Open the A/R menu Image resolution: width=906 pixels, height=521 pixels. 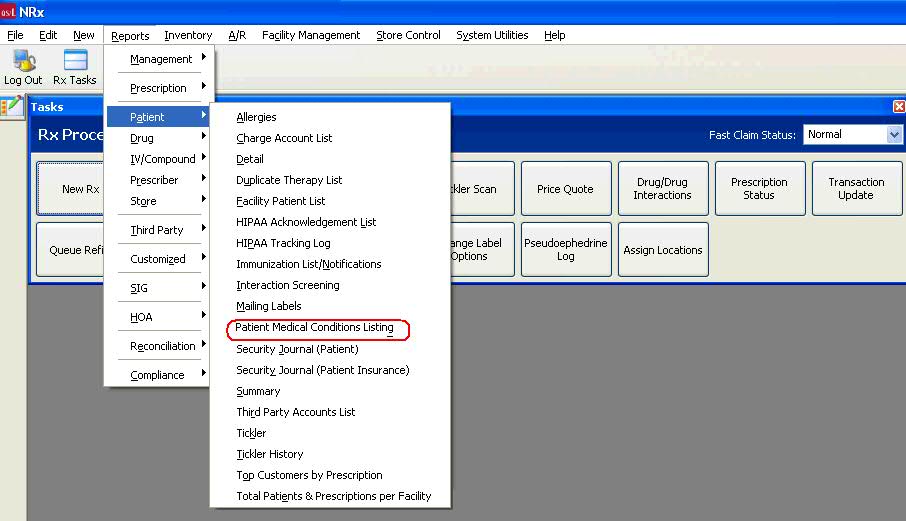point(237,35)
